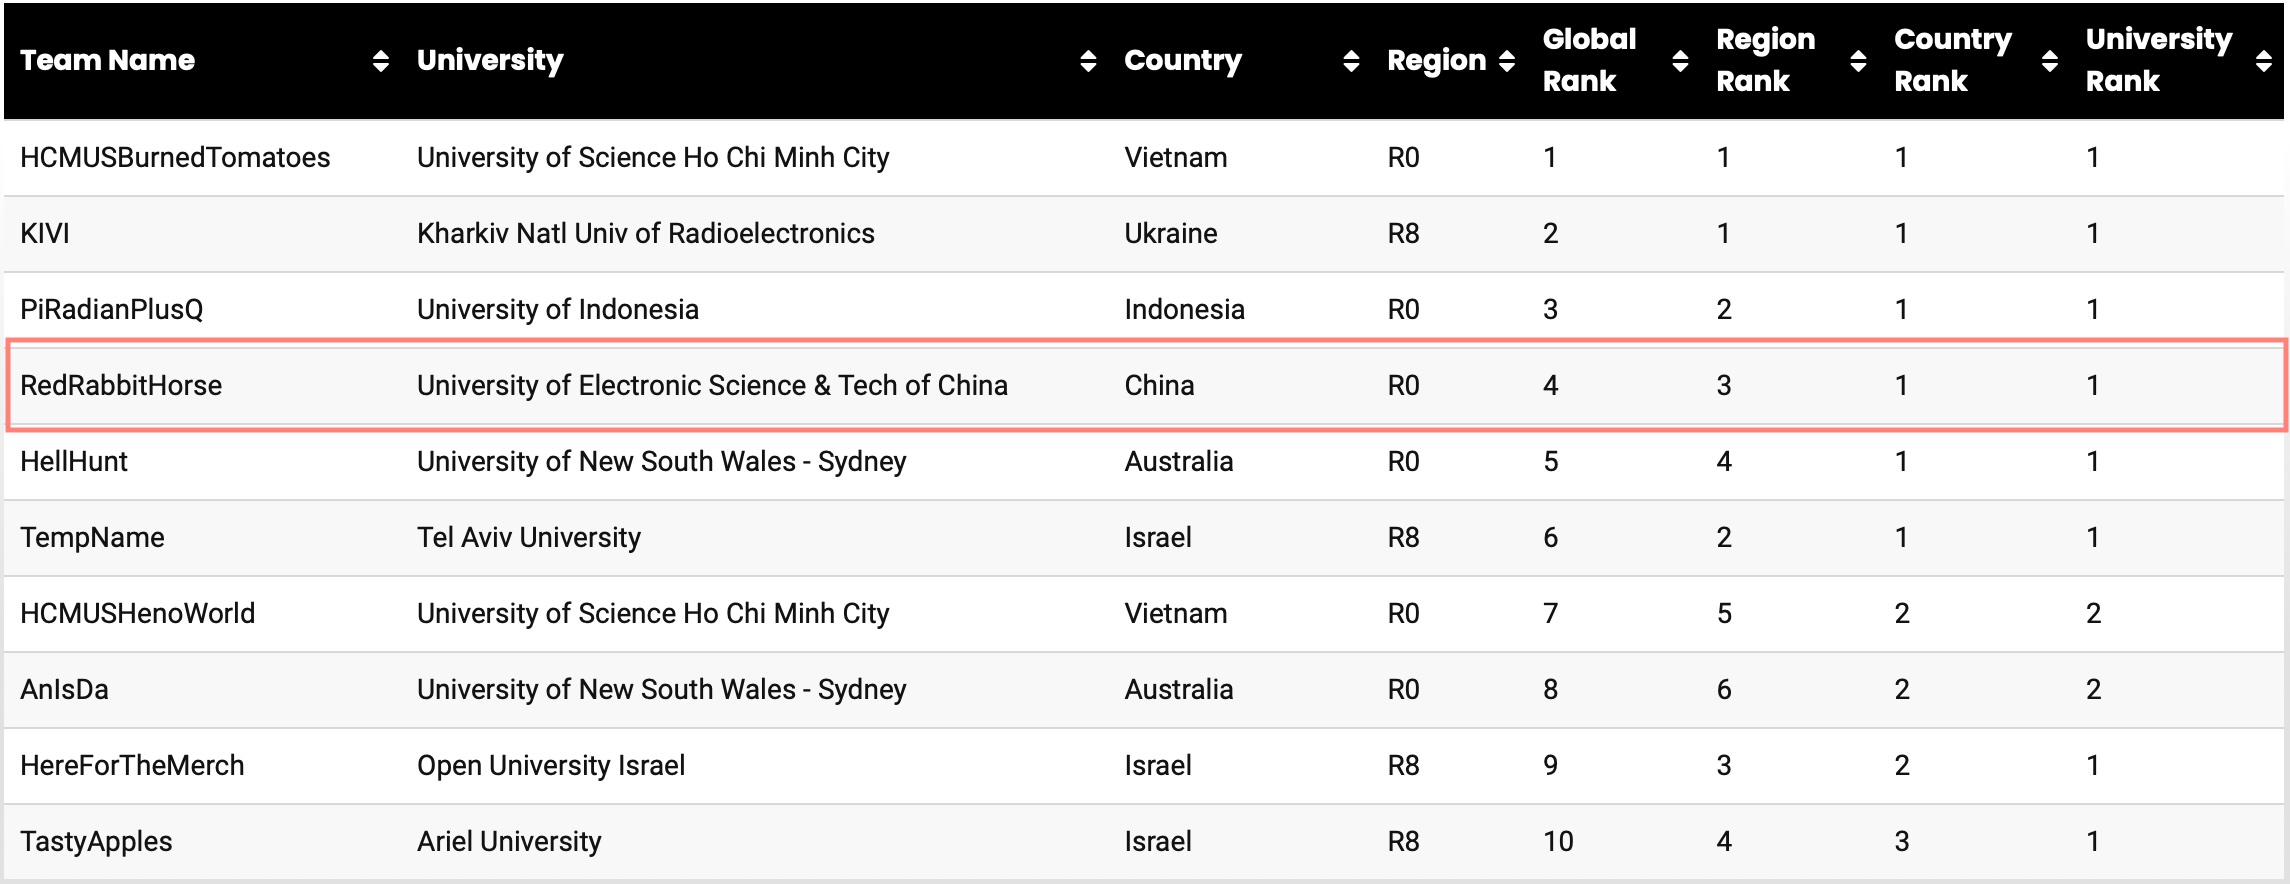The height and width of the screenshot is (884, 2290).
Task: Click Israel in TempName row
Action: point(1158,538)
